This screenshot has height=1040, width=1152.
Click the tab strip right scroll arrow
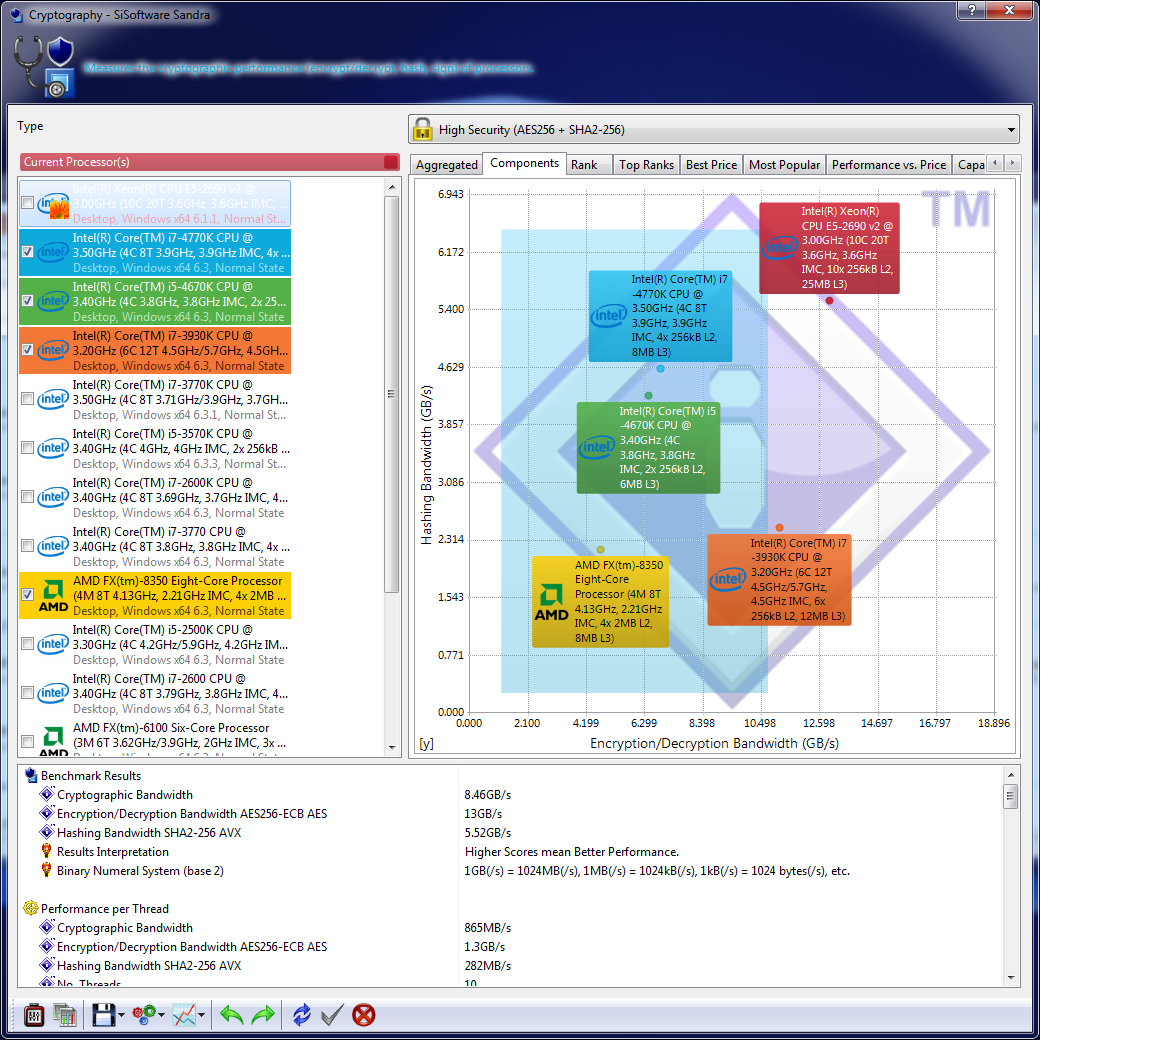pyautogui.click(x=1012, y=163)
